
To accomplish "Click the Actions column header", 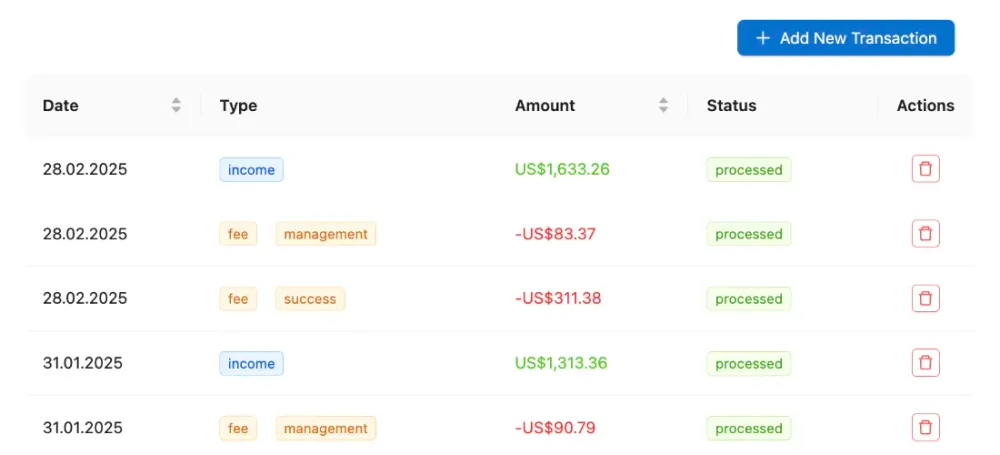I will 925,105.
